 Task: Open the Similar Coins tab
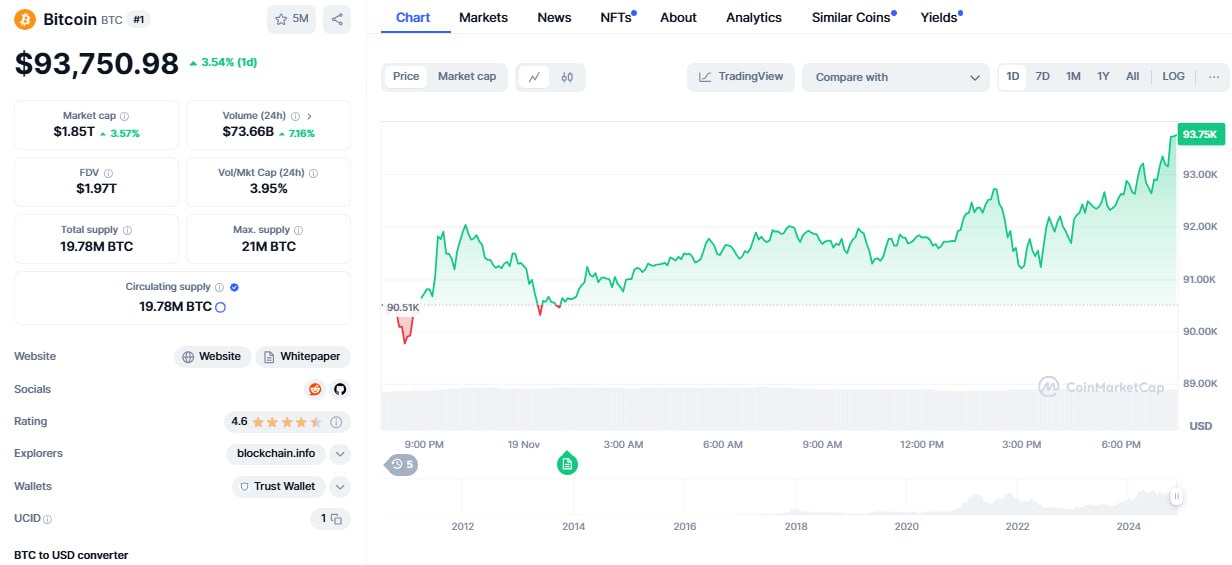(852, 17)
